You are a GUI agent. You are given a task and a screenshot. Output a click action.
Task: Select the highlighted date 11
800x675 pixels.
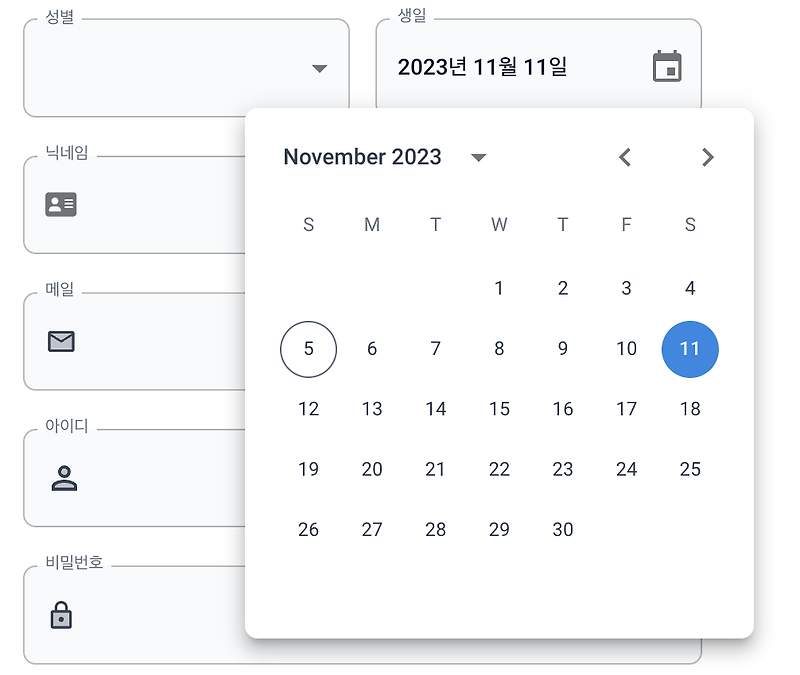[x=690, y=349]
